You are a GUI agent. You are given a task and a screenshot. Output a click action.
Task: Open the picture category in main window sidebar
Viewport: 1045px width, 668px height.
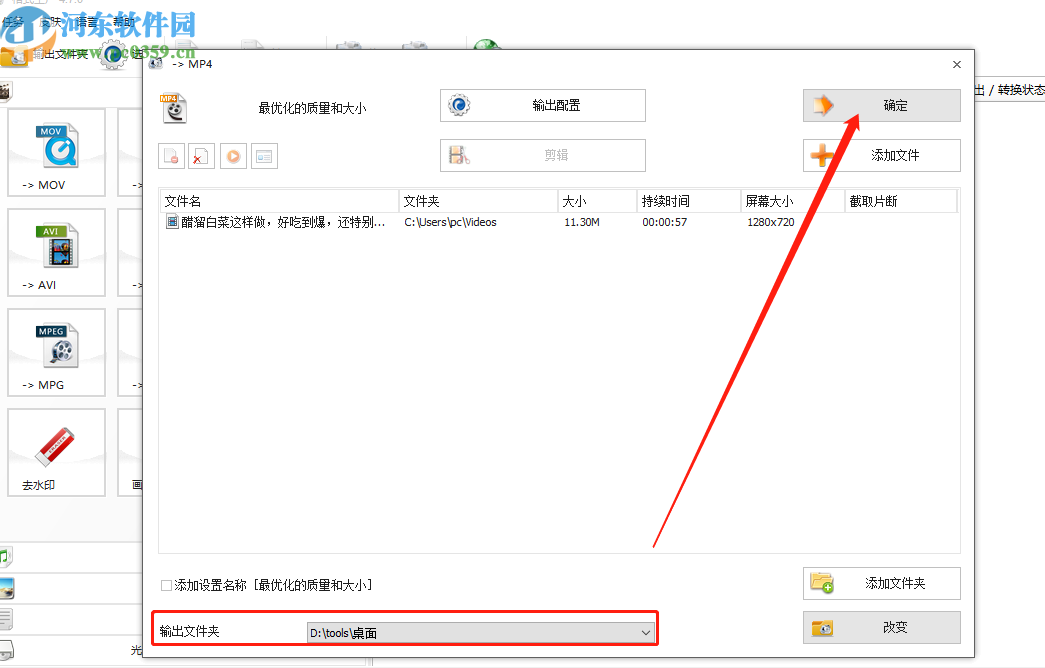point(7,588)
